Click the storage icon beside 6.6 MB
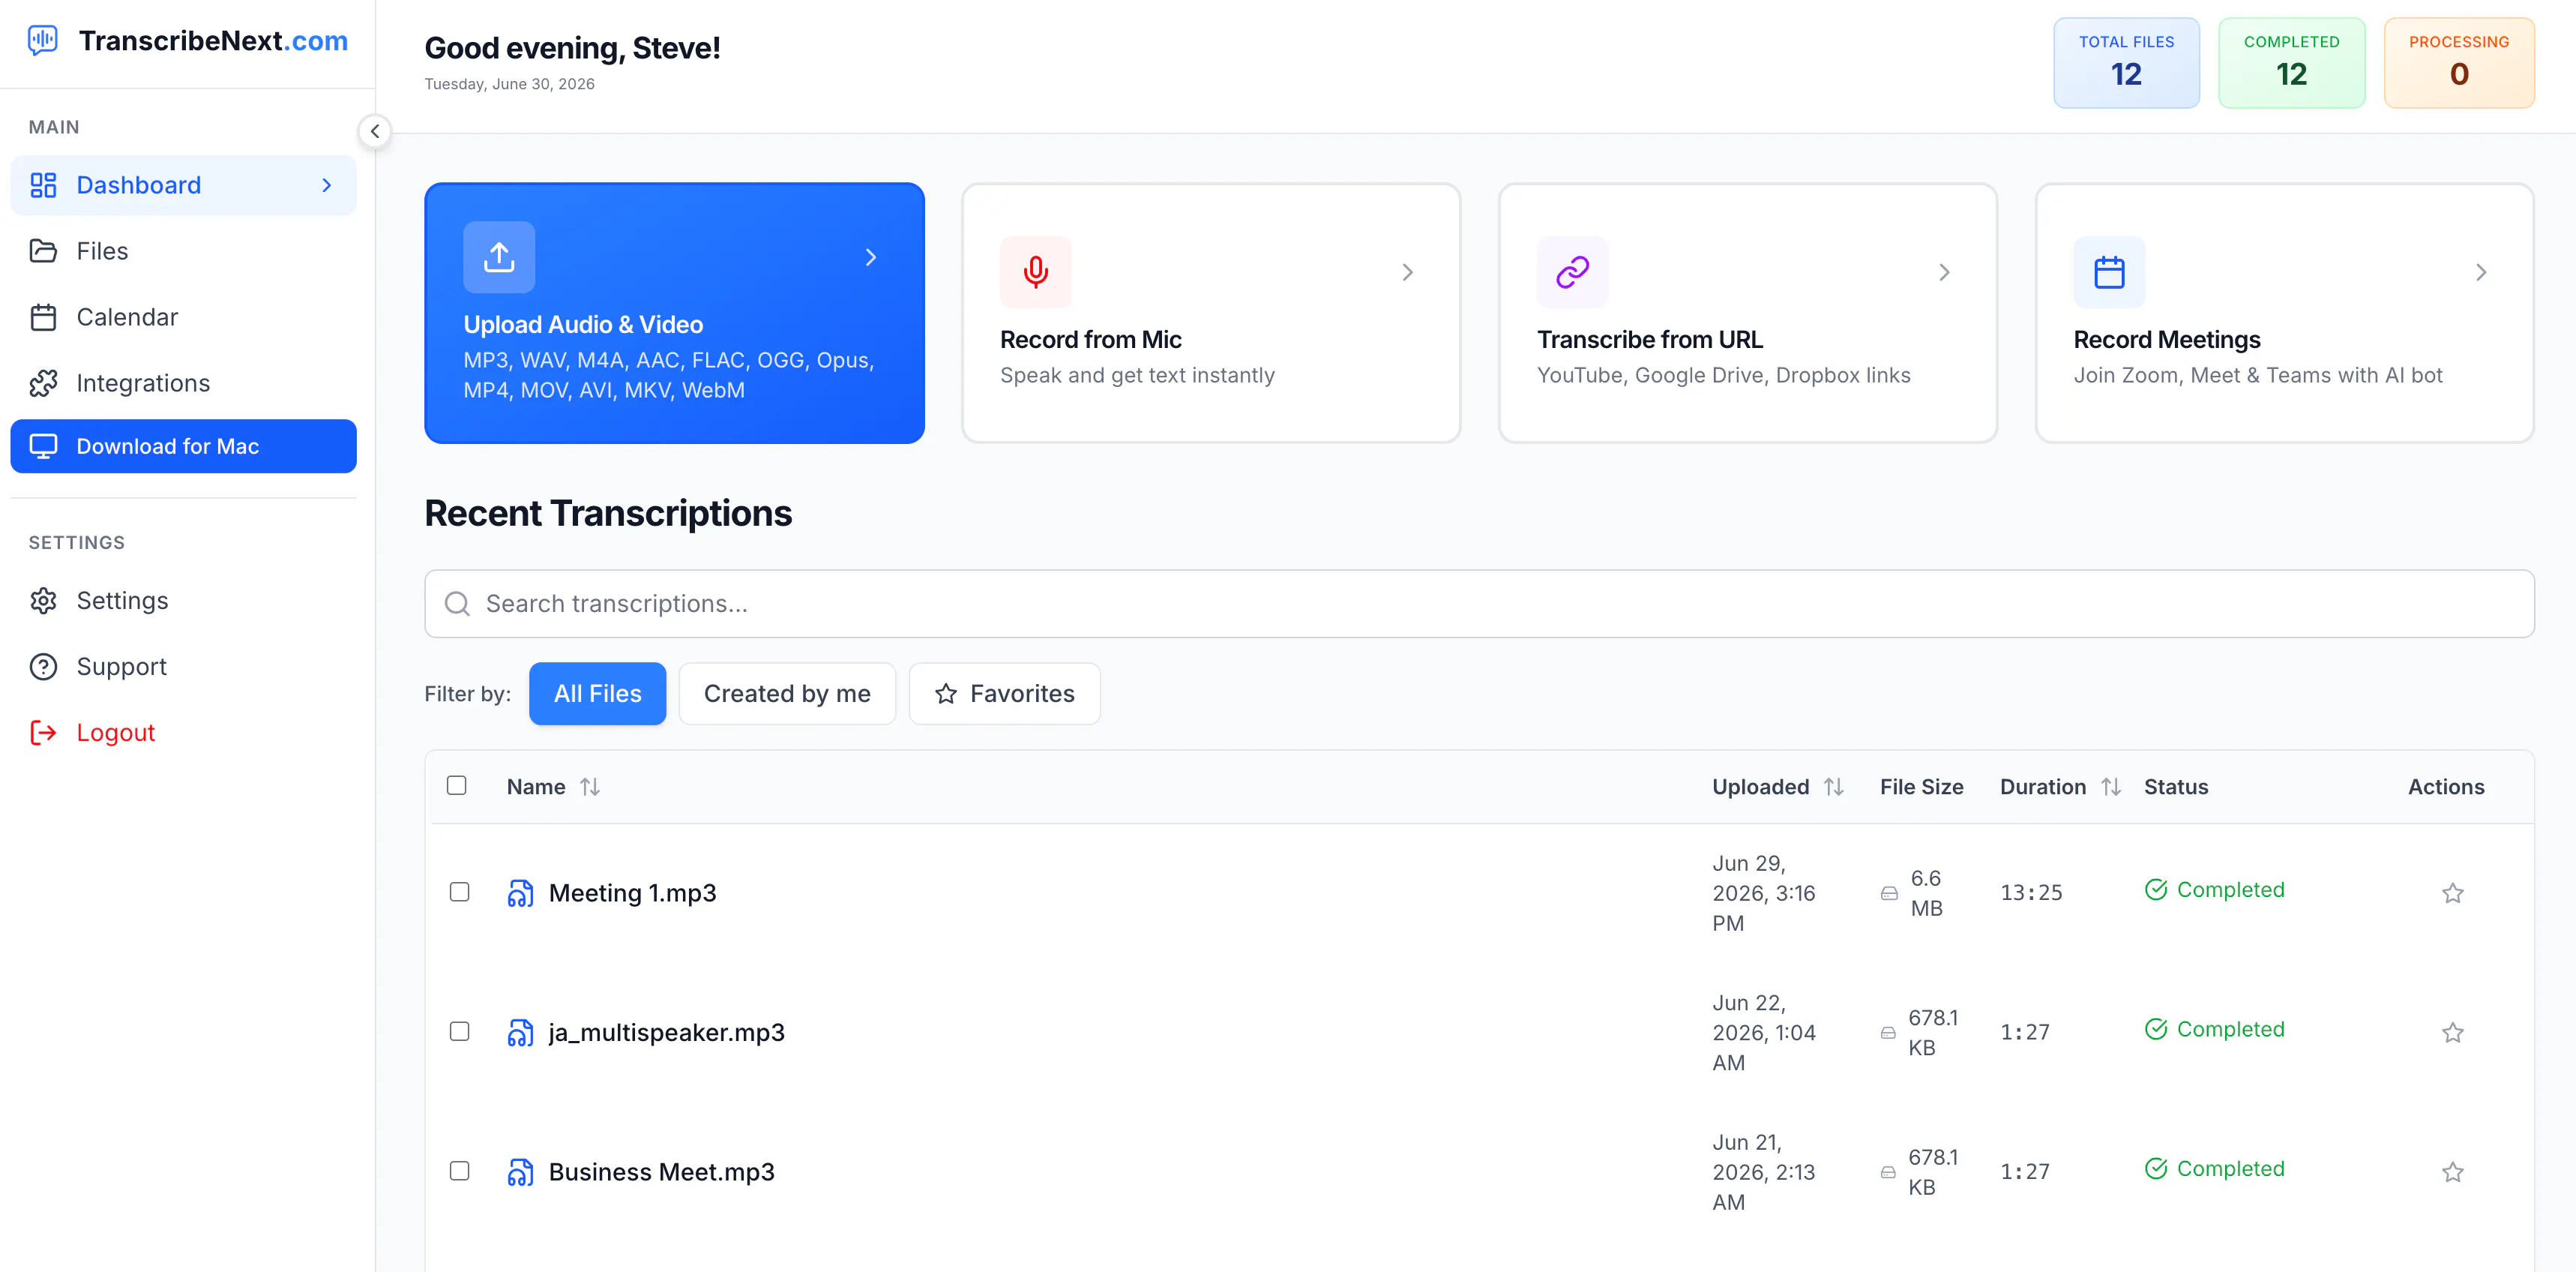This screenshot has width=2576, height=1272. 1889,893
